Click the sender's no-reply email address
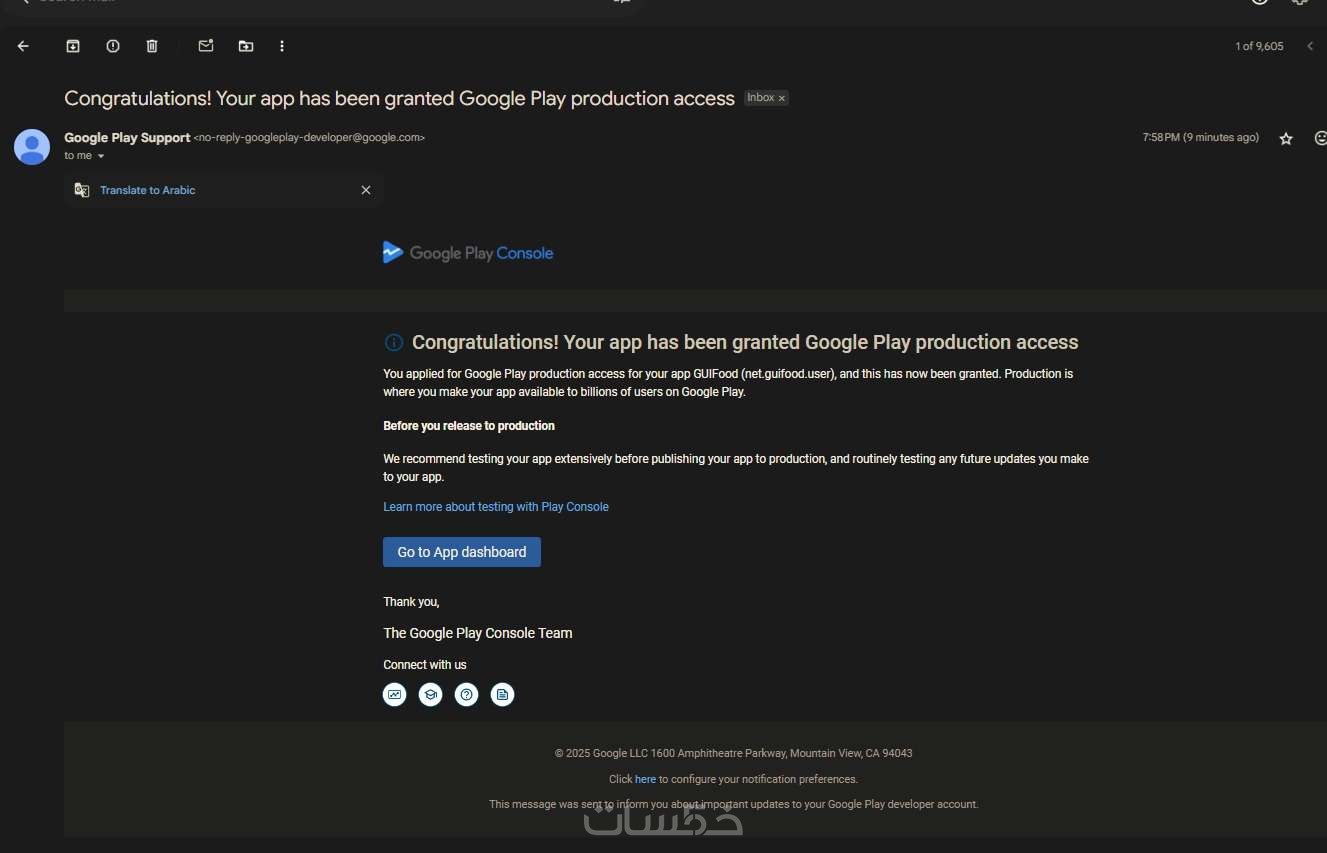This screenshot has width=1327, height=853. 309,138
